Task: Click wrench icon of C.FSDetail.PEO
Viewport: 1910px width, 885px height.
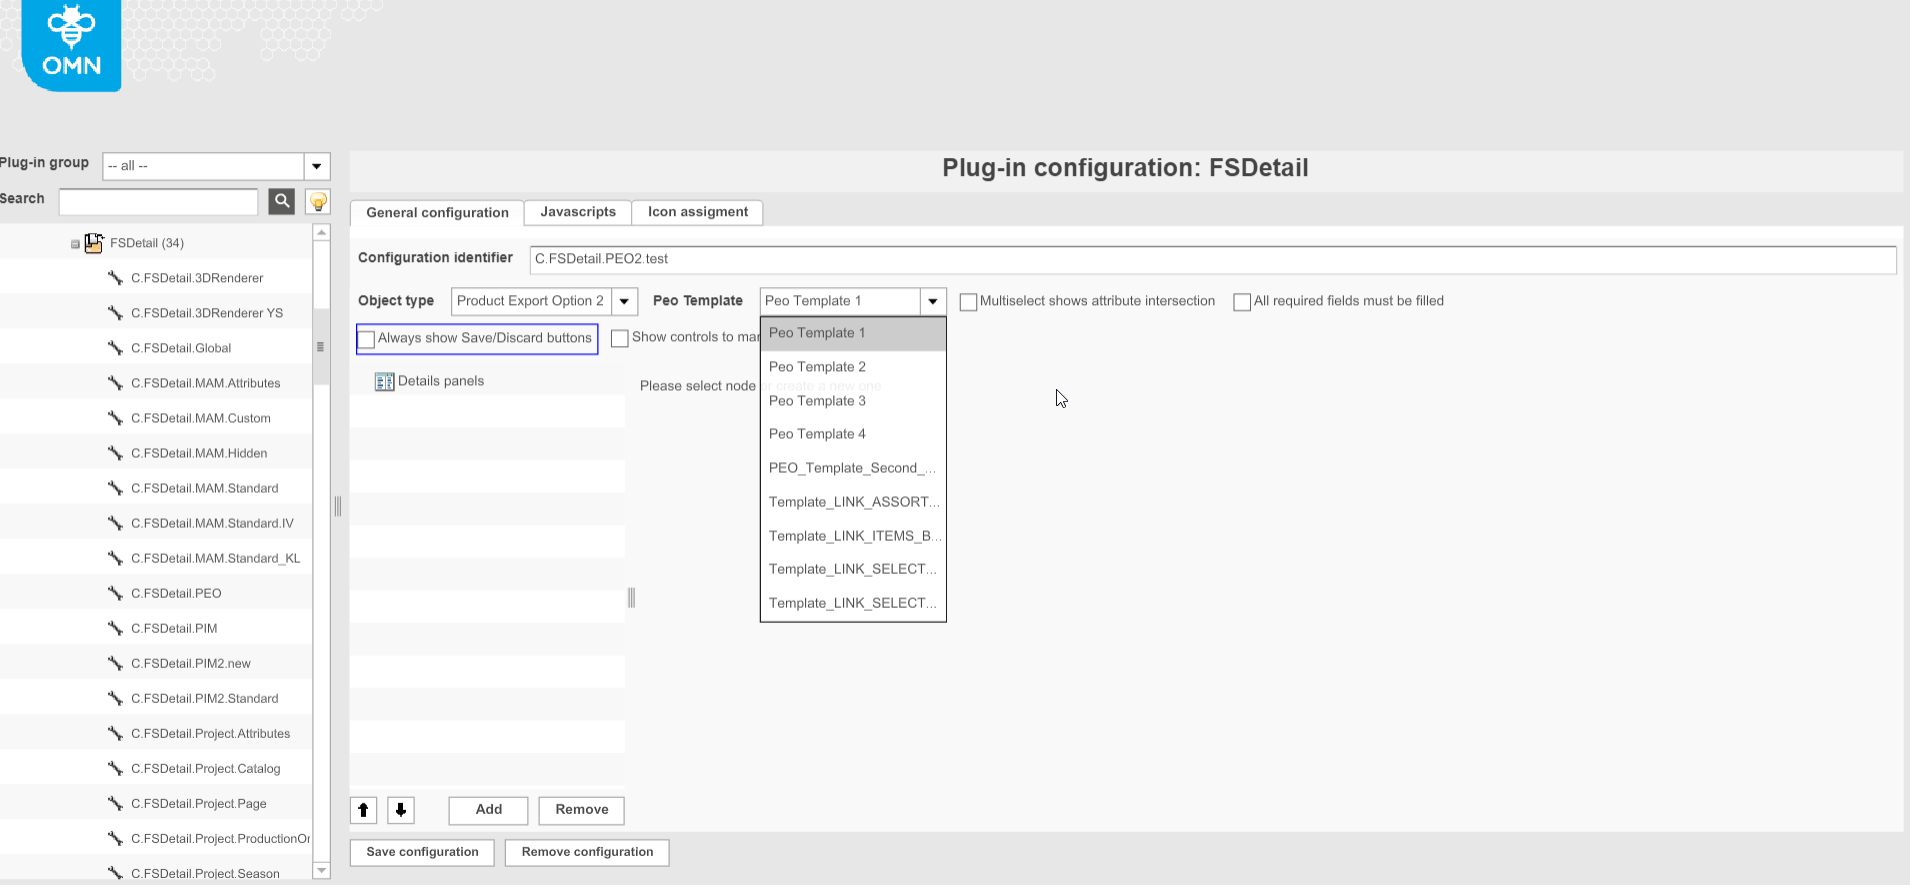Action: point(116,593)
